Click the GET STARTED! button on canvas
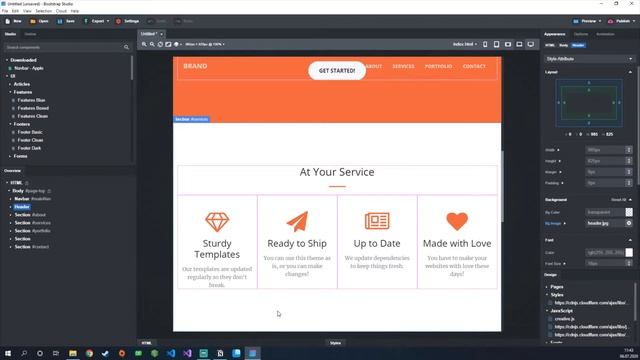 pyautogui.click(x=337, y=71)
